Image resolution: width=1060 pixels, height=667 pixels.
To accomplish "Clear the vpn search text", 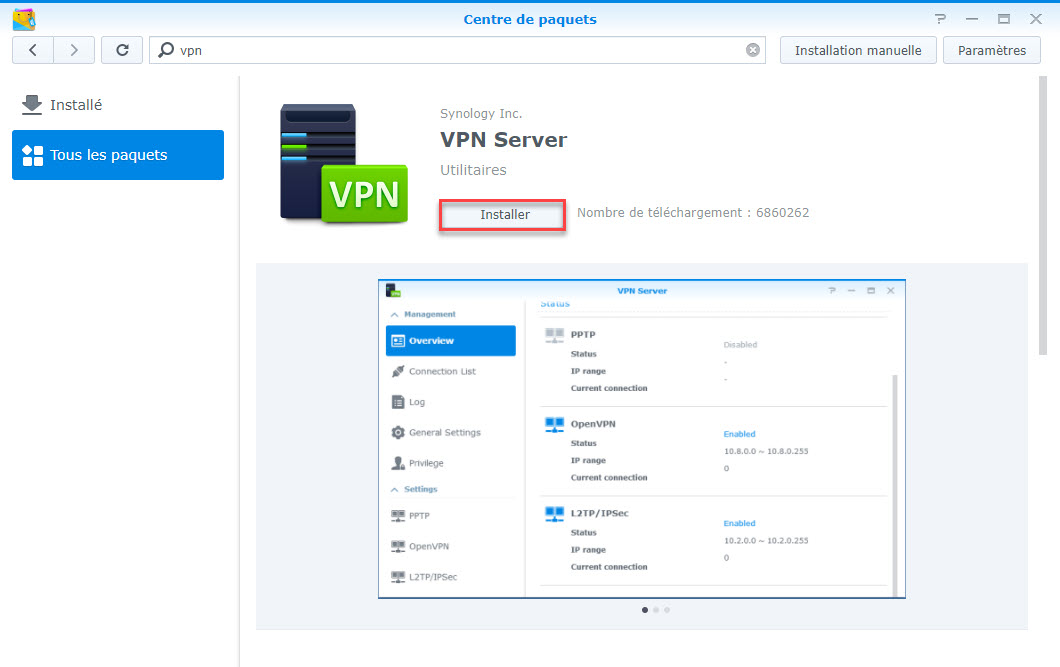I will (x=753, y=50).
